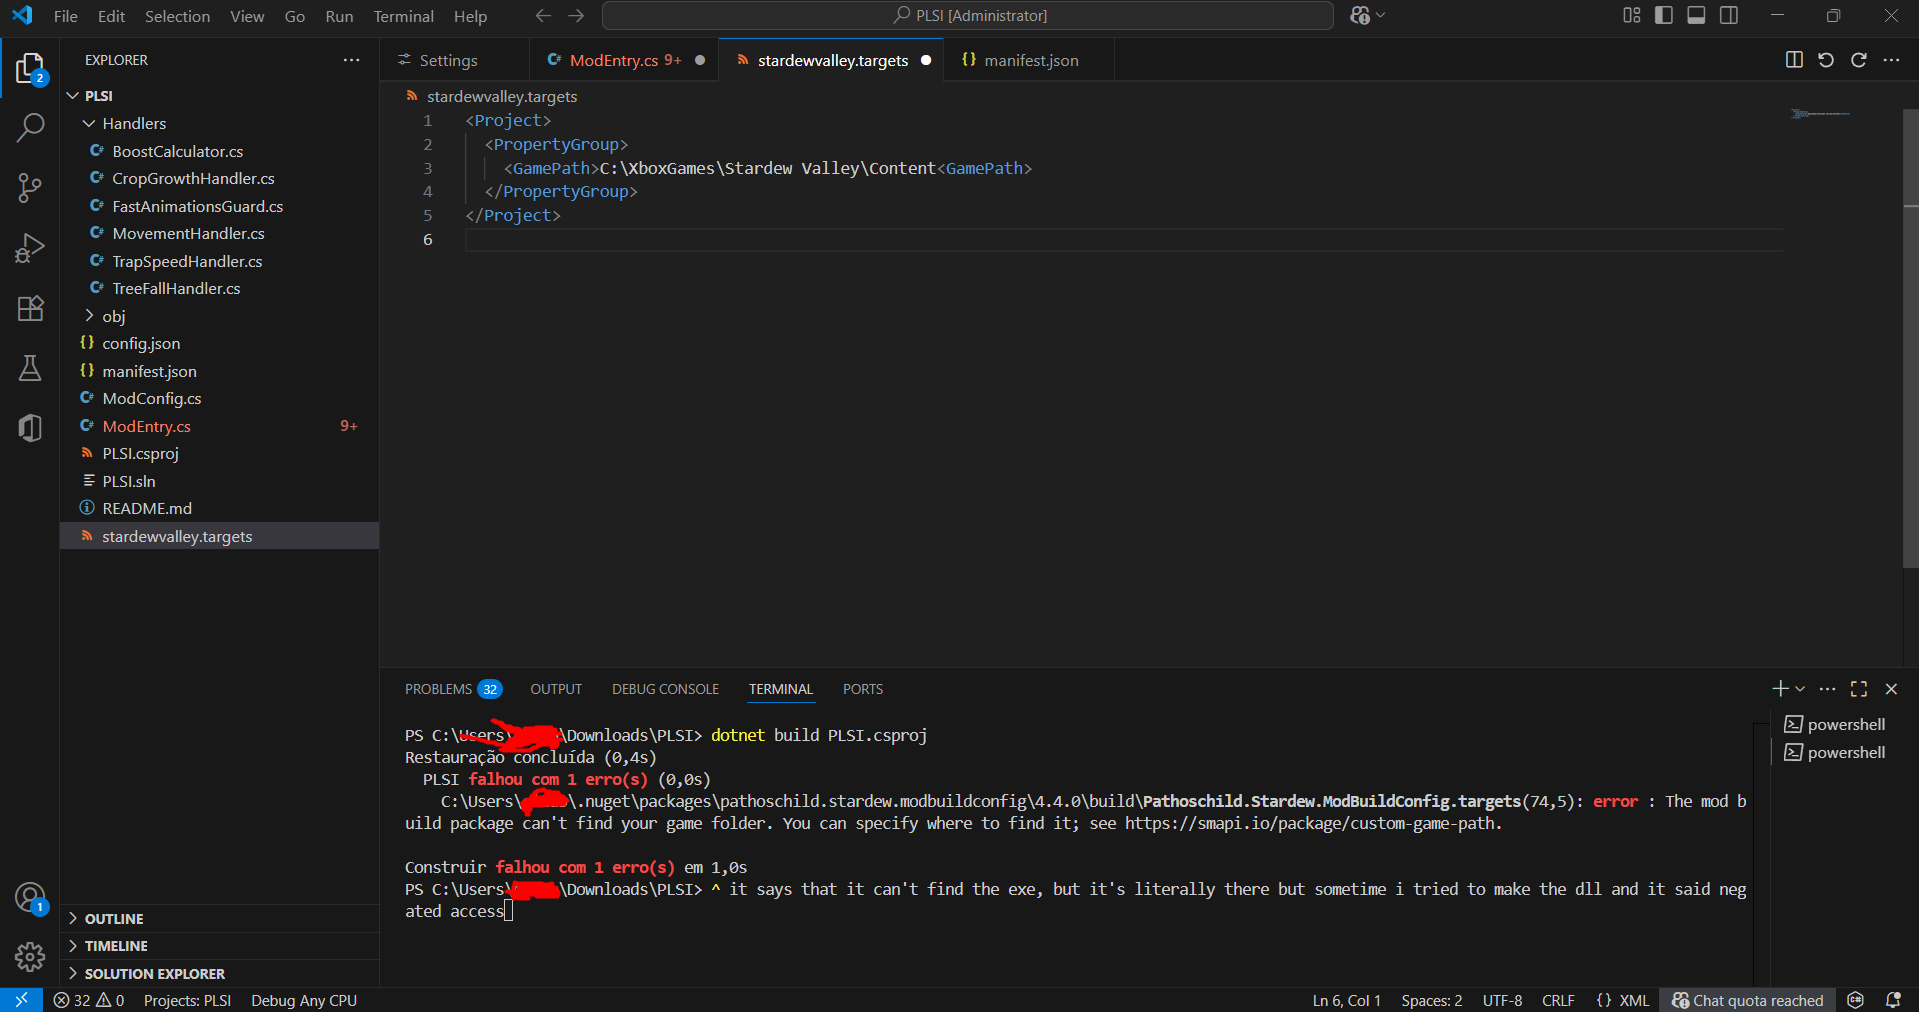Open the Copilot dropdown chevron

(1381, 16)
